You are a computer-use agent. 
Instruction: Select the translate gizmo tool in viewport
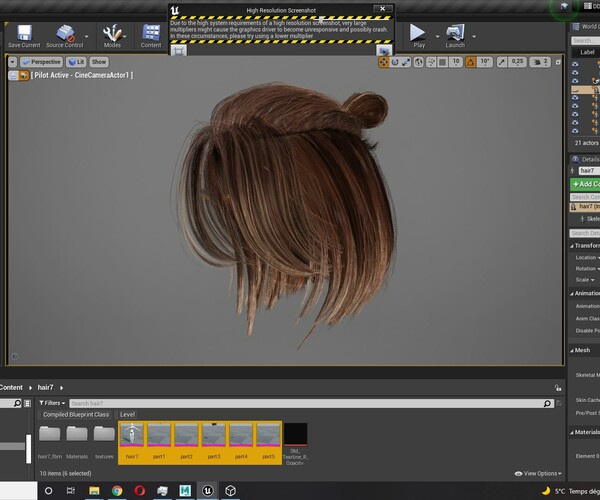(383, 62)
